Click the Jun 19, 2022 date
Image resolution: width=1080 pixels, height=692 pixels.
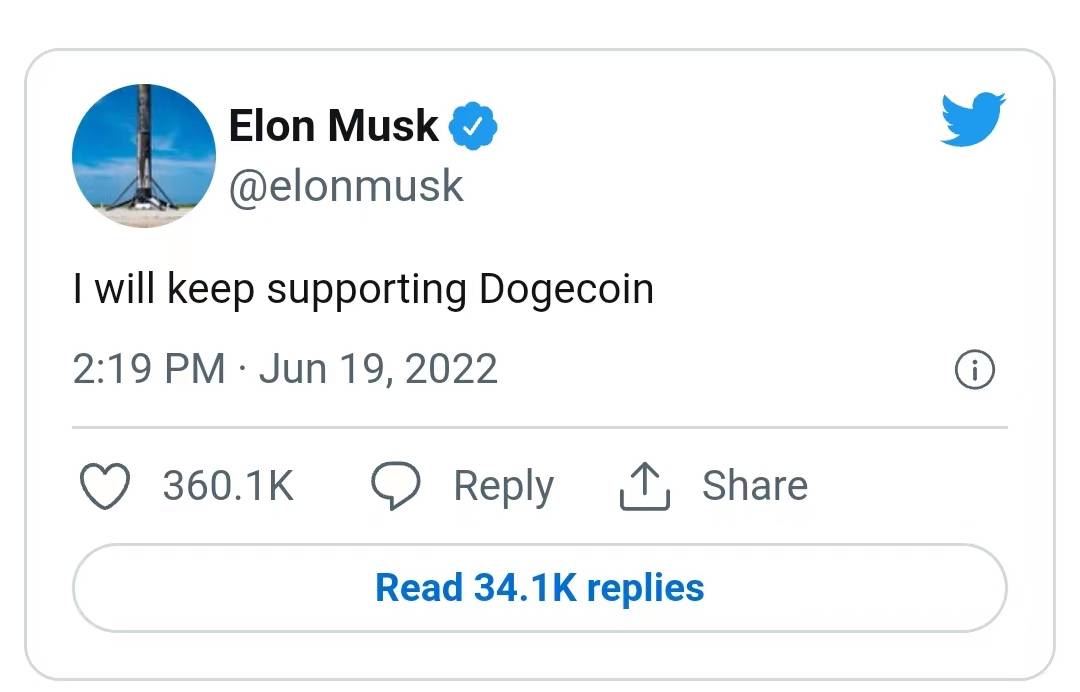(378, 369)
